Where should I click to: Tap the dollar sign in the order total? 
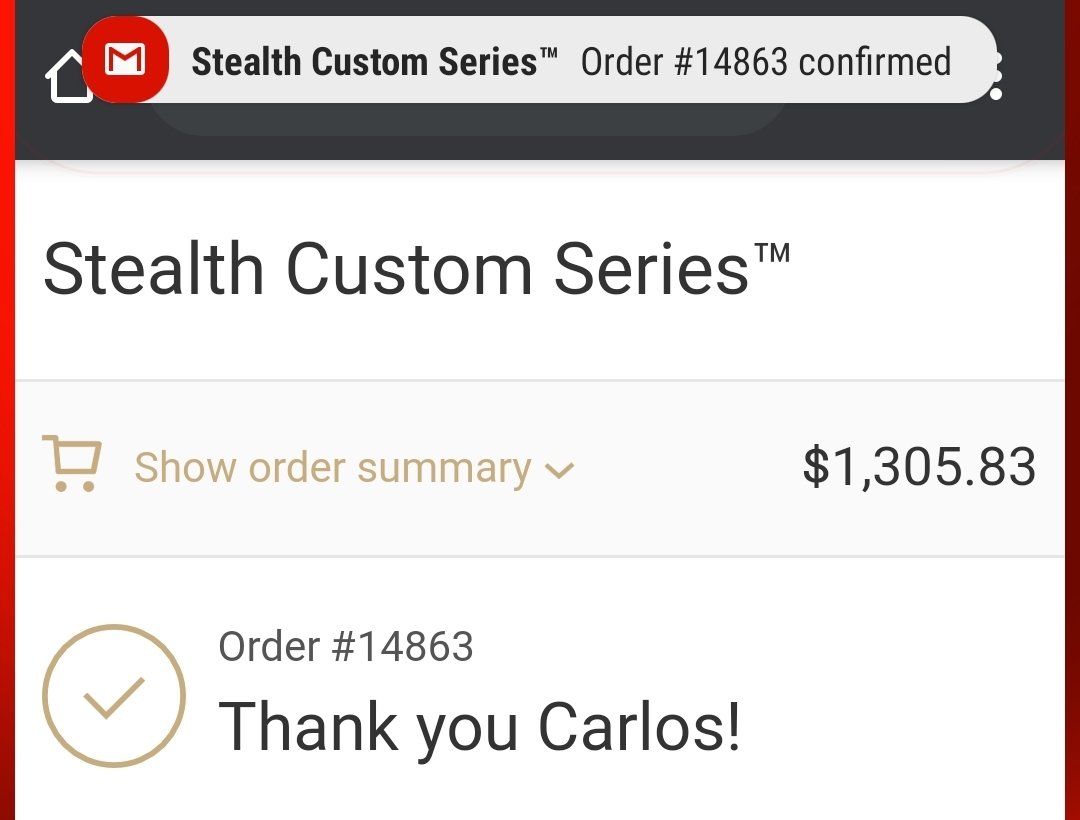816,467
